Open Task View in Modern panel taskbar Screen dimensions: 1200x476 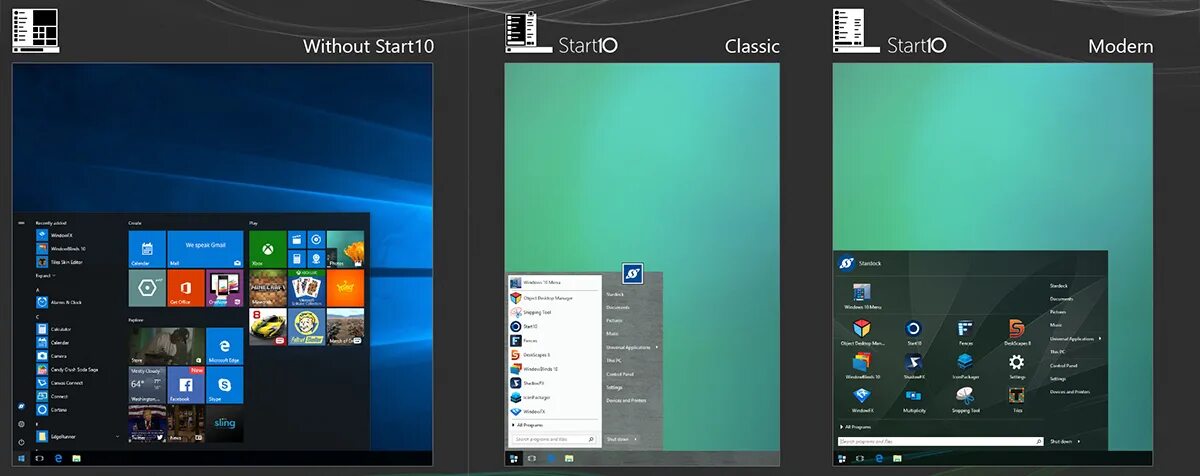[x=861, y=458]
